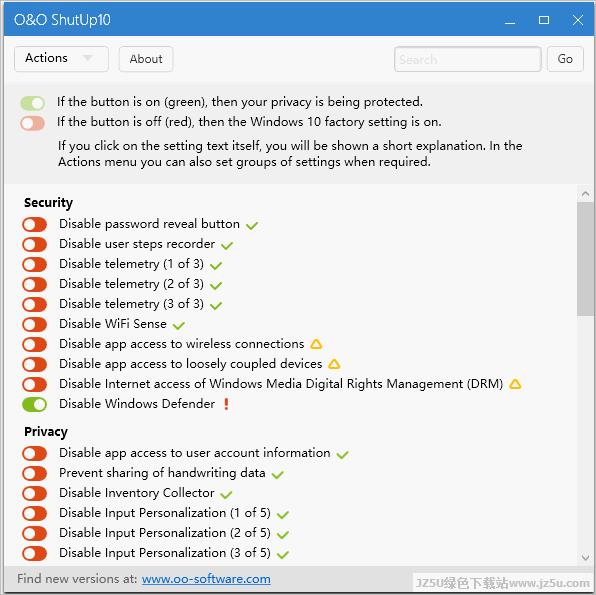Click the yellow warning triangle next to wireless connections
Viewport: 596px width, 595px height.
pos(316,344)
